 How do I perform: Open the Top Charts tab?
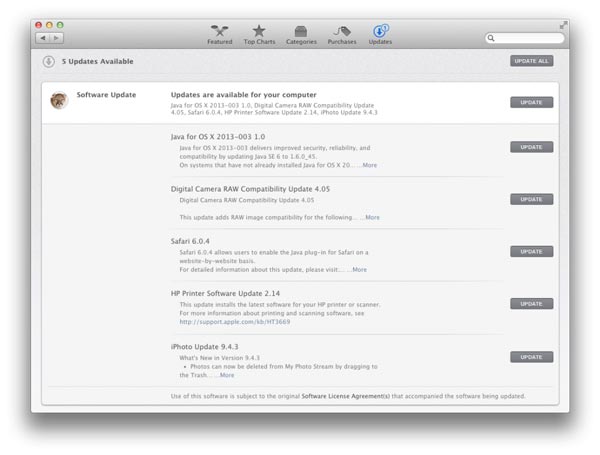click(x=259, y=34)
